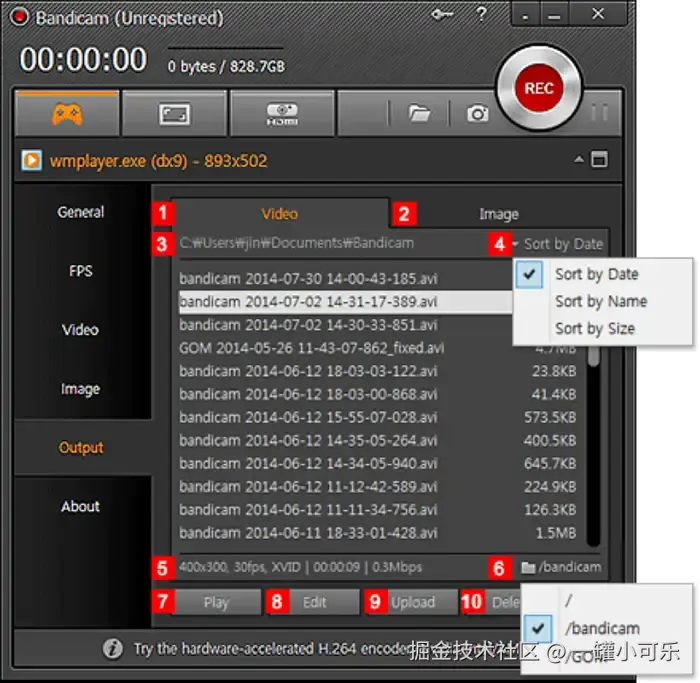Start recording with the red REC button
The width and height of the screenshot is (700, 683).
click(539, 88)
